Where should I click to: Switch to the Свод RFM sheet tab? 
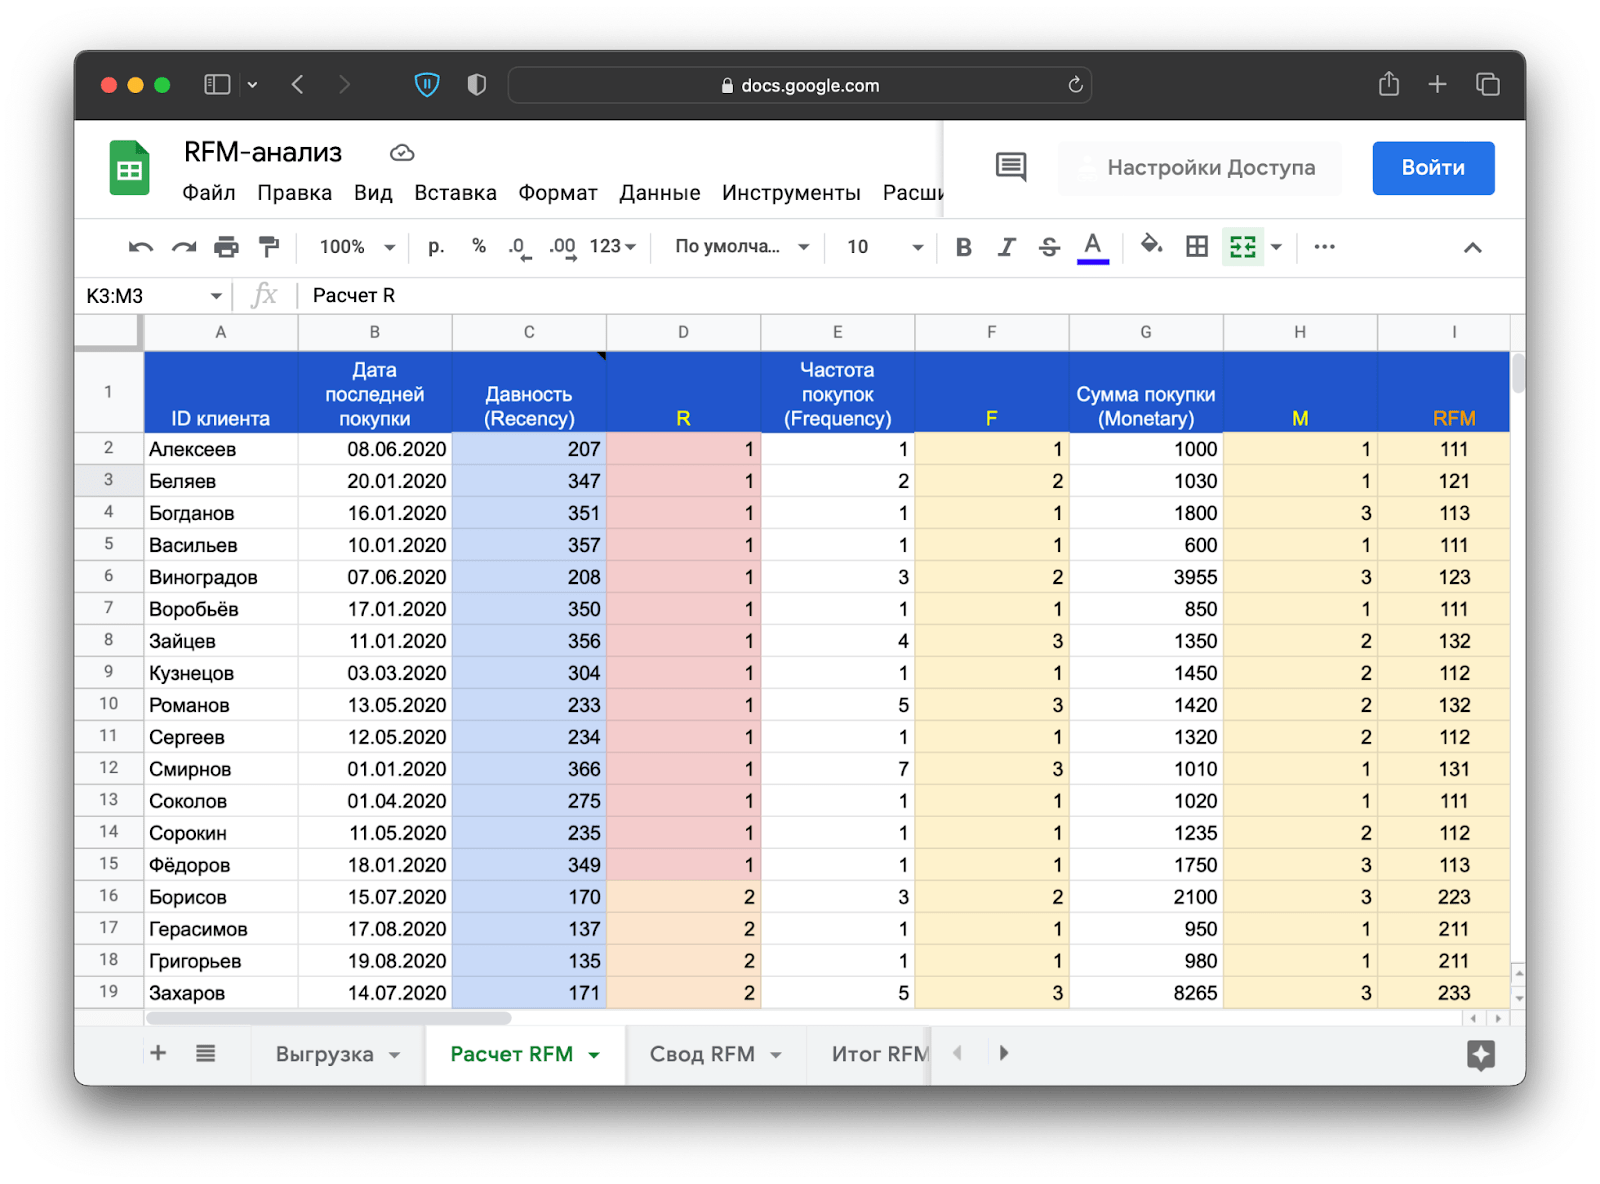702,1054
